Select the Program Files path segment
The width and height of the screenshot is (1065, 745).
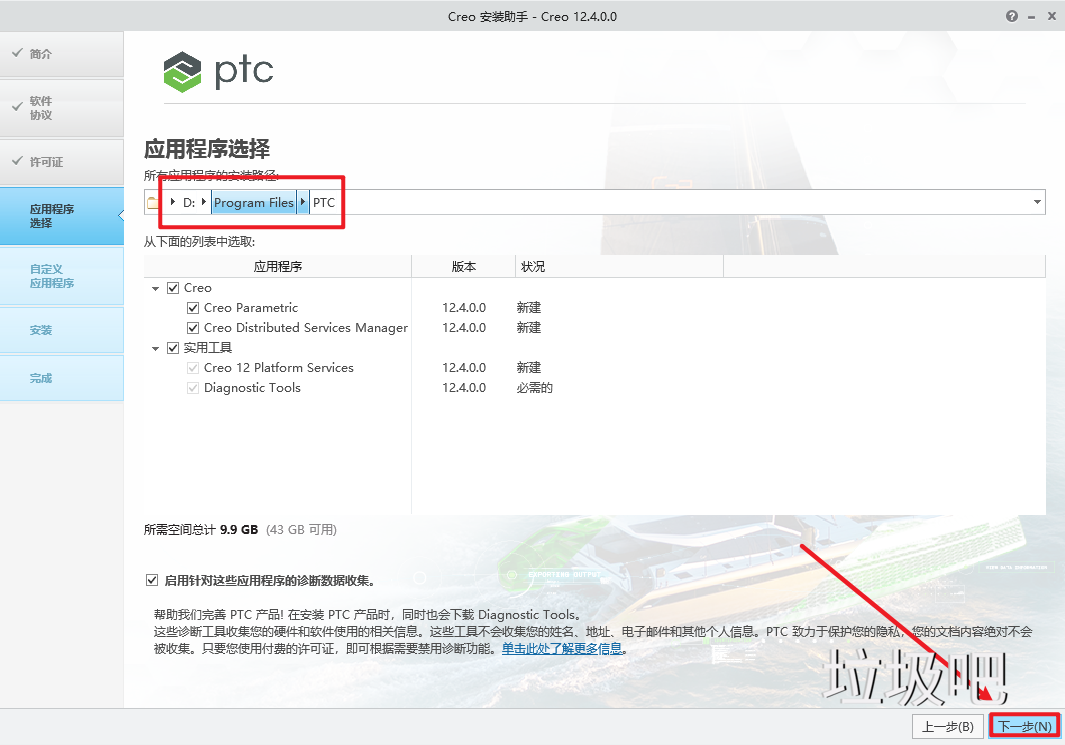pos(254,203)
